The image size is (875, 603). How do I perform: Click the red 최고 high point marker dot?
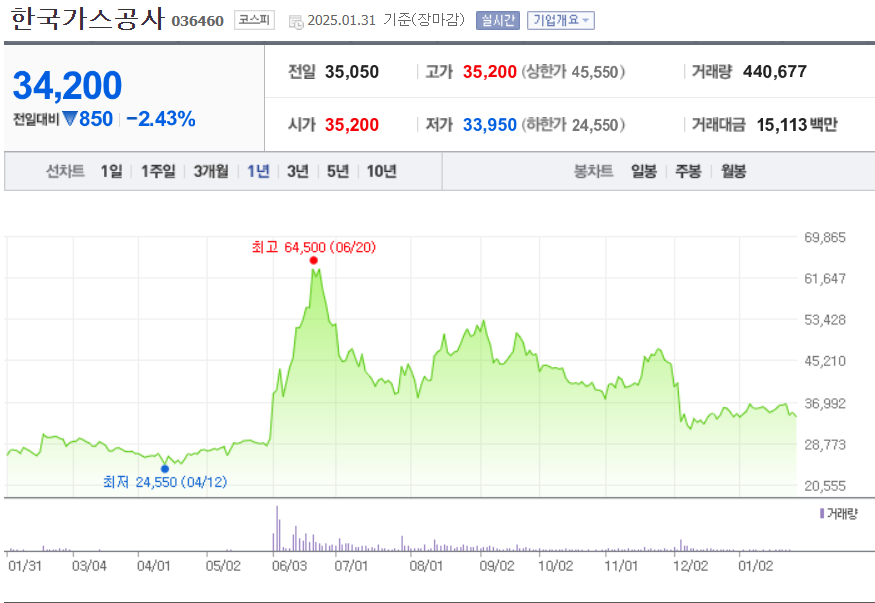click(314, 261)
